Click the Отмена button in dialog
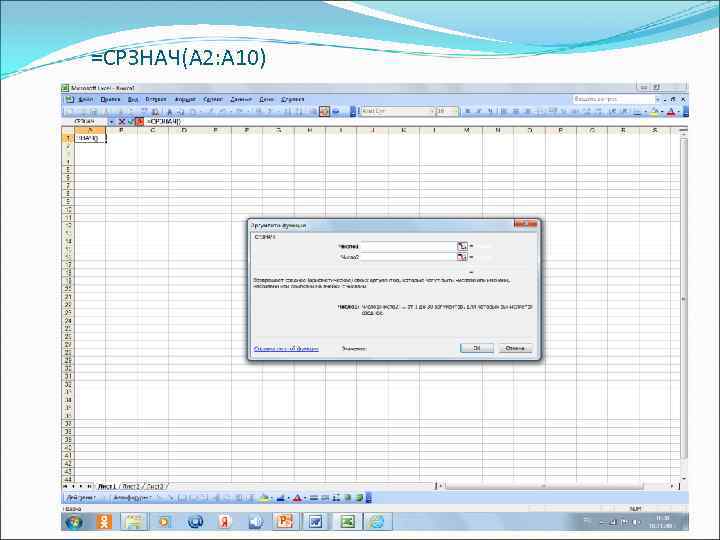 tap(515, 348)
